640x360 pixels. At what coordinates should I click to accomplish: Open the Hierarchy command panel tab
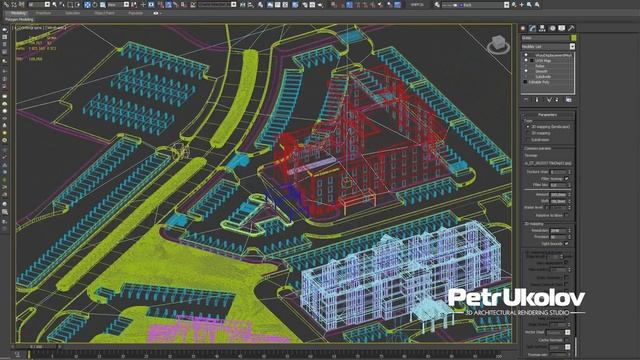click(x=542, y=28)
